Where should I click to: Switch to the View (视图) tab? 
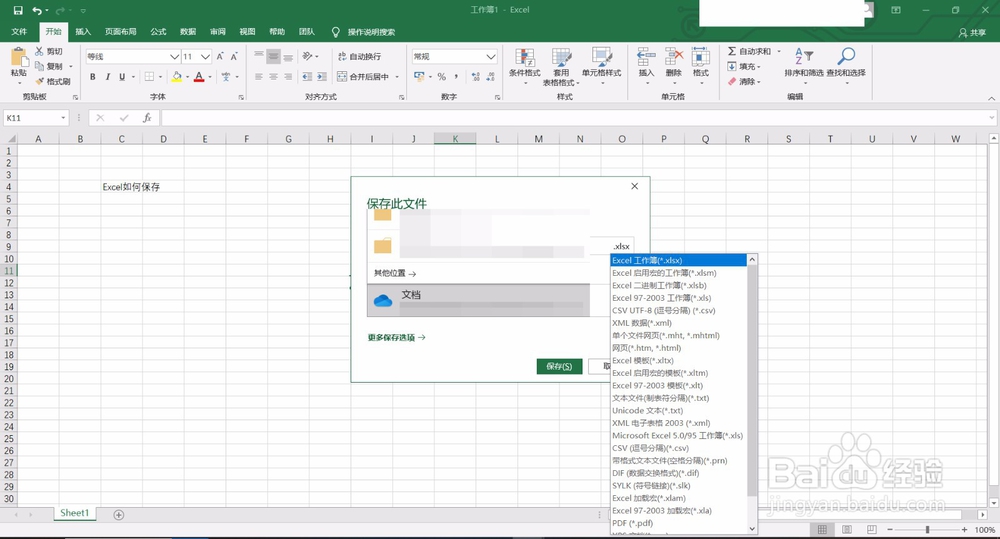[247, 32]
